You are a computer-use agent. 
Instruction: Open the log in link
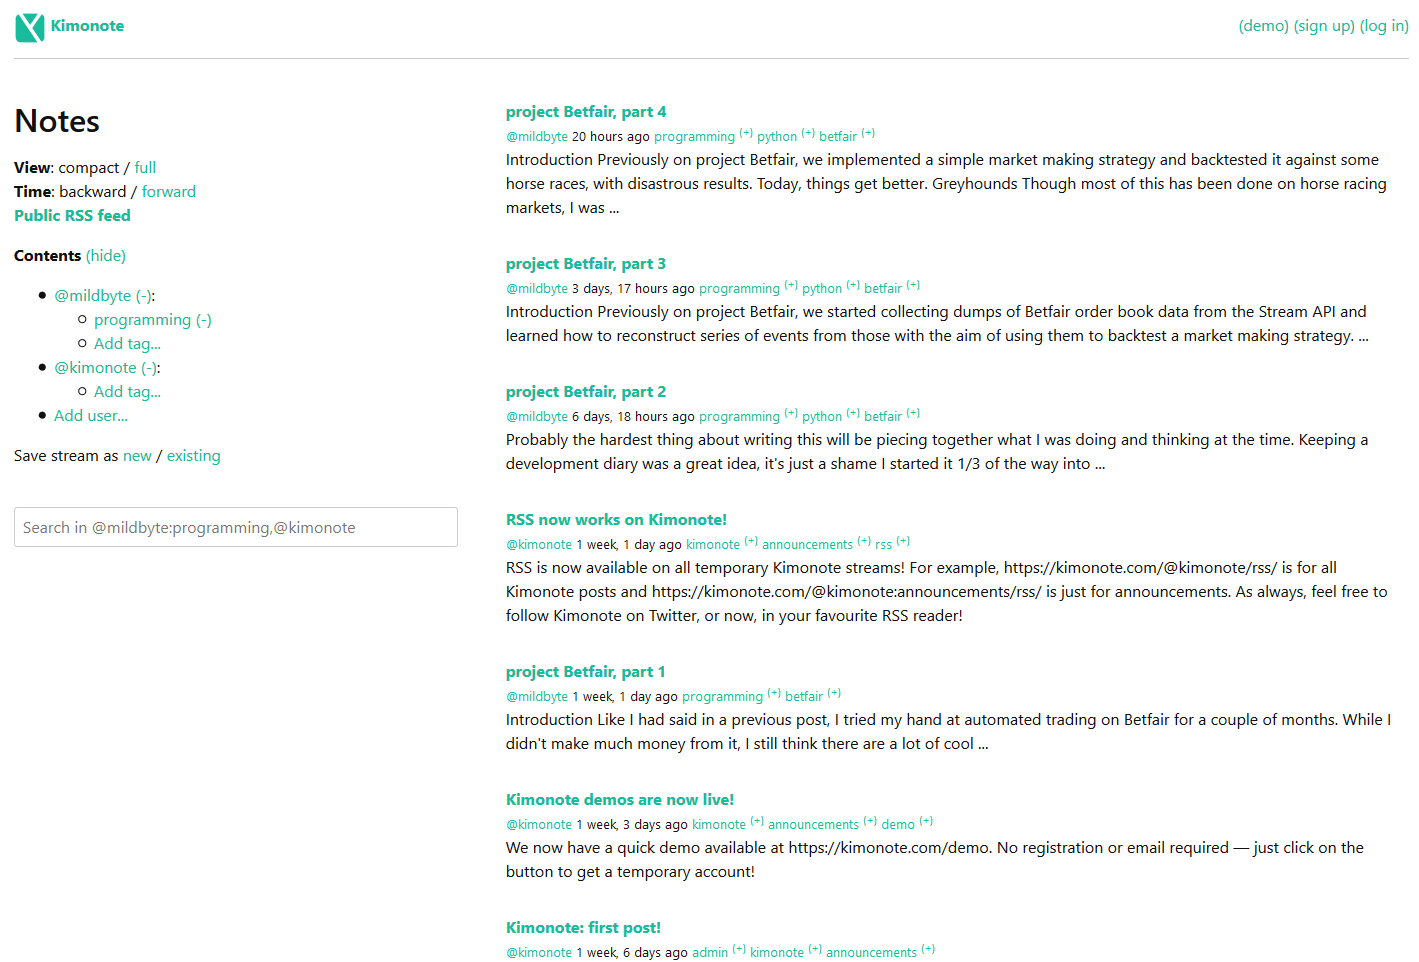pos(1384,26)
